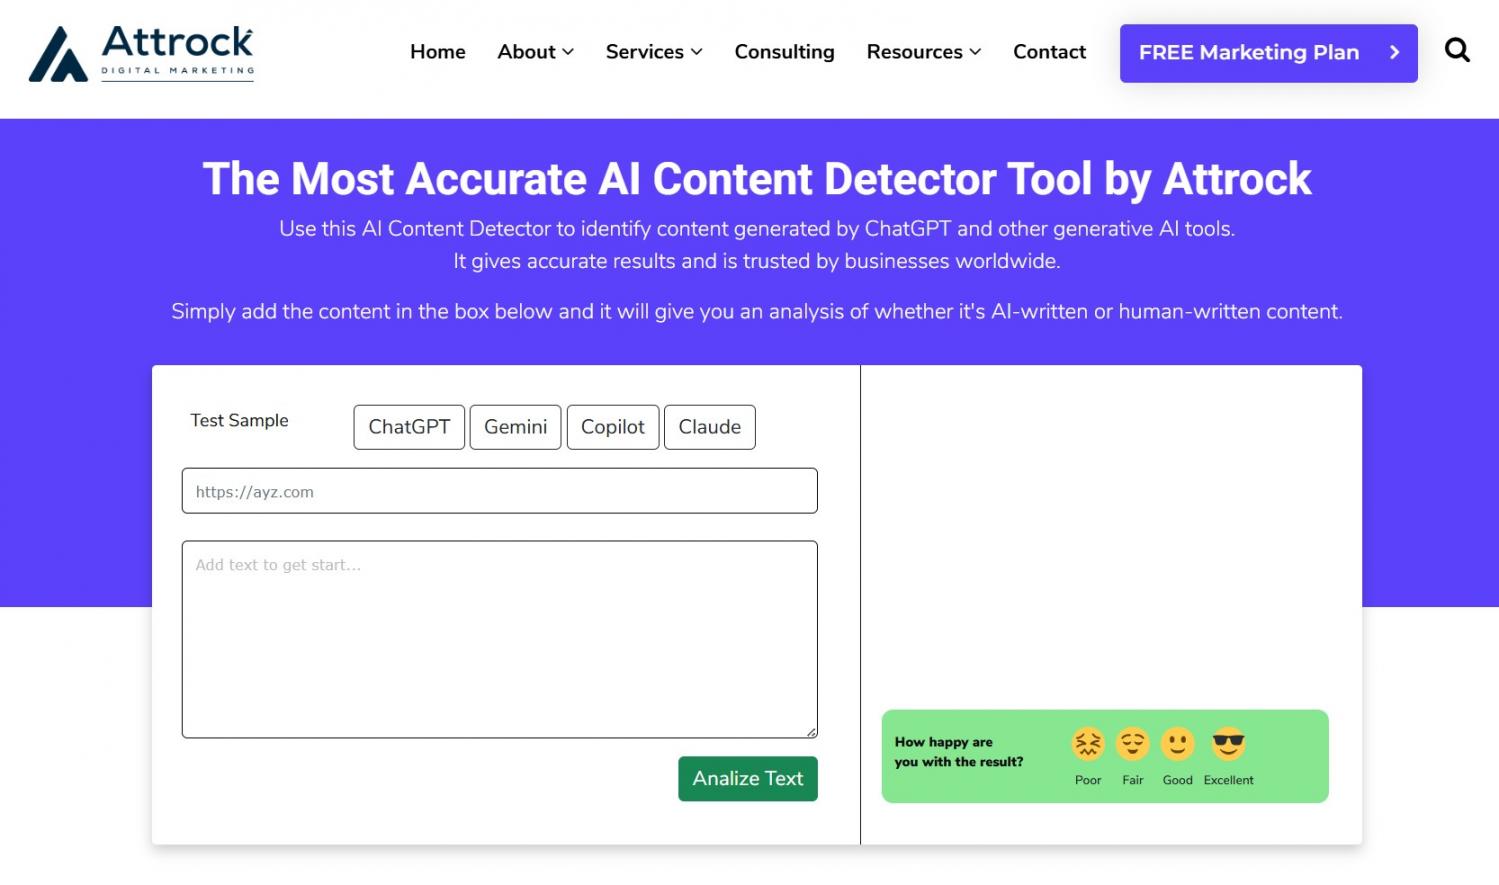Choose the Good smiley face rating
1499x885 pixels.
click(1177, 745)
